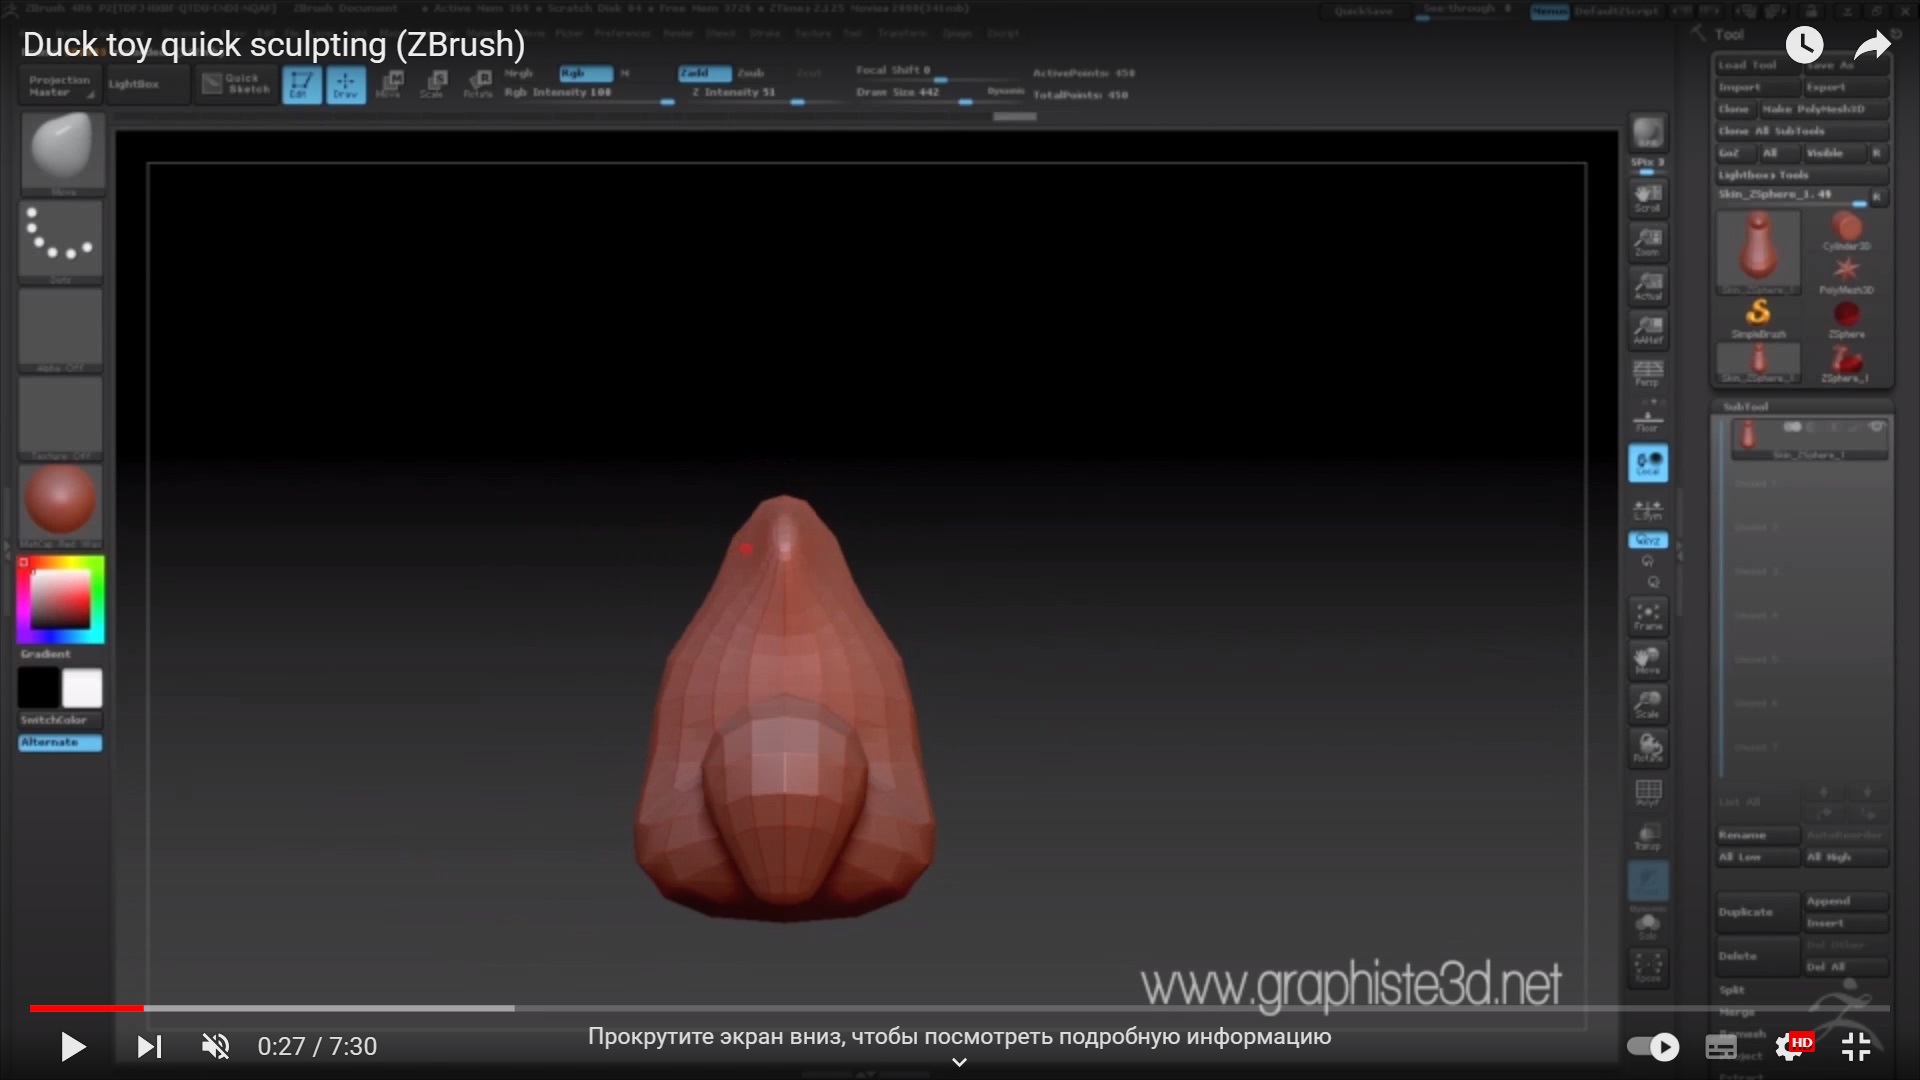Play the video

(73, 1047)
